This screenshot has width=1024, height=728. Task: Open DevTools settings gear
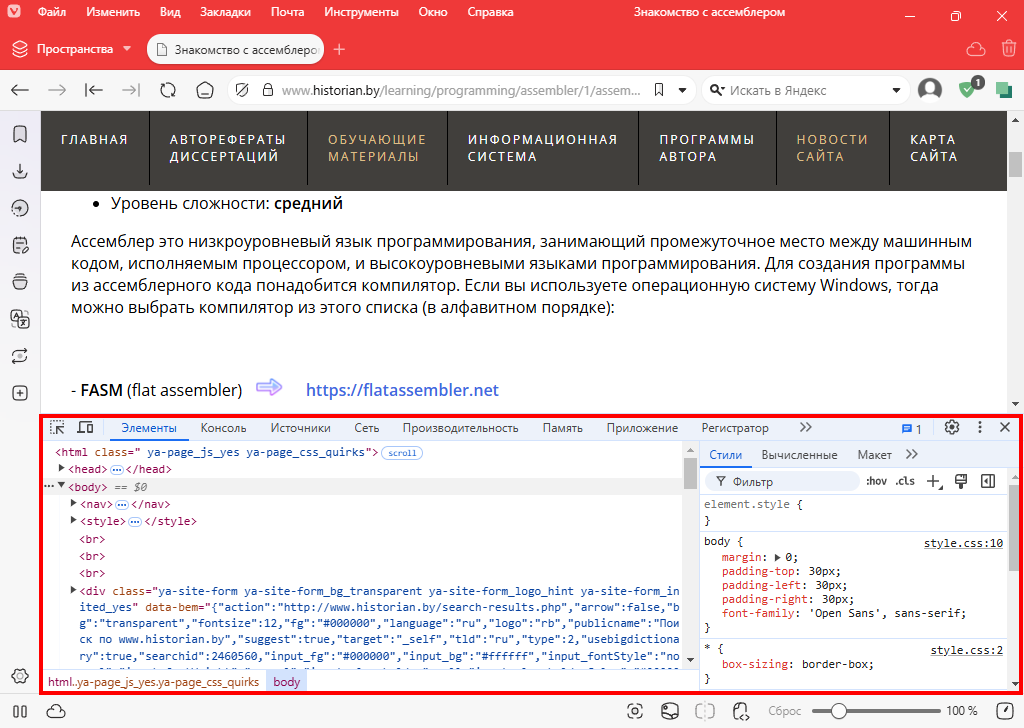click(952, 428)
